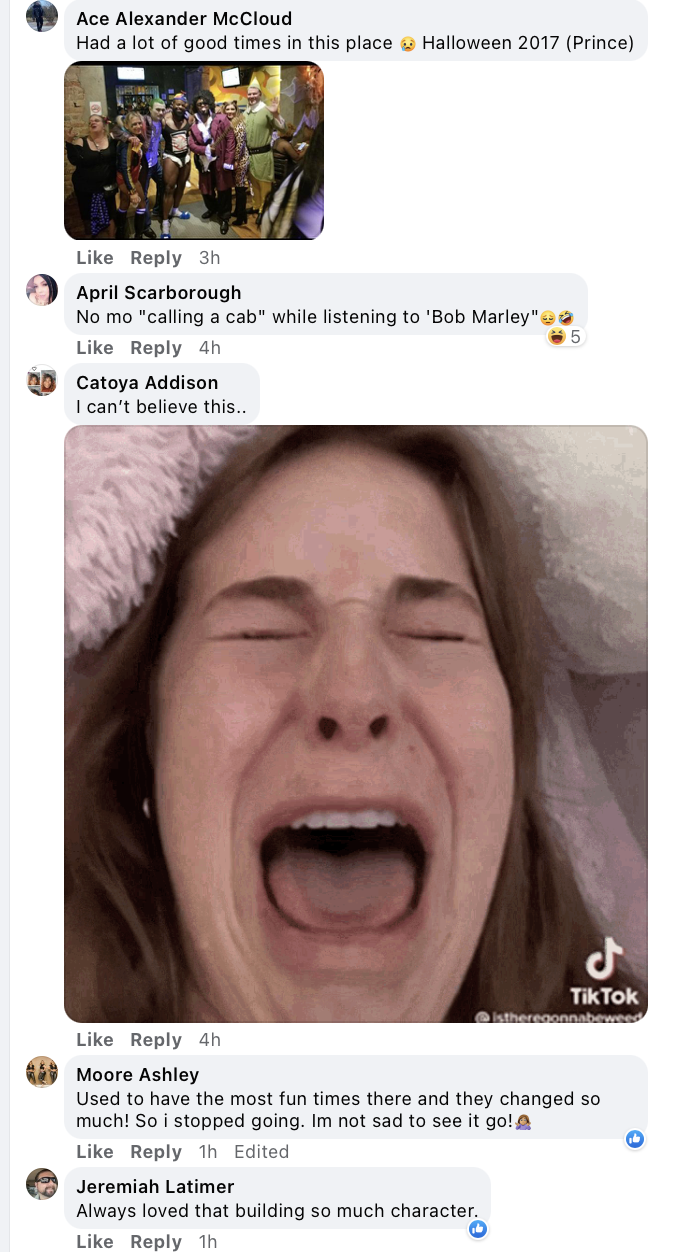
Task: Open the crying woman TikTok GIF
Action: tap(355, 723)
